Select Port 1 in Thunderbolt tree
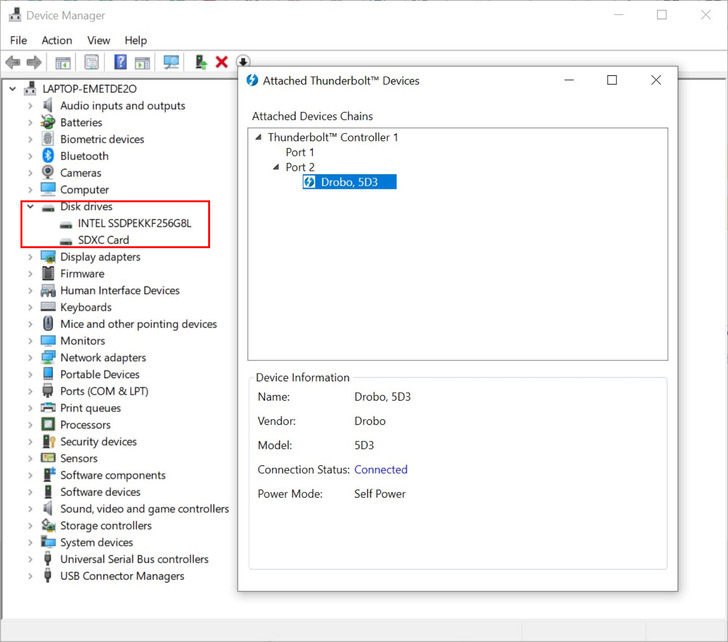The image size is (728, 642). pyautogui.click(x=300, y=152)
